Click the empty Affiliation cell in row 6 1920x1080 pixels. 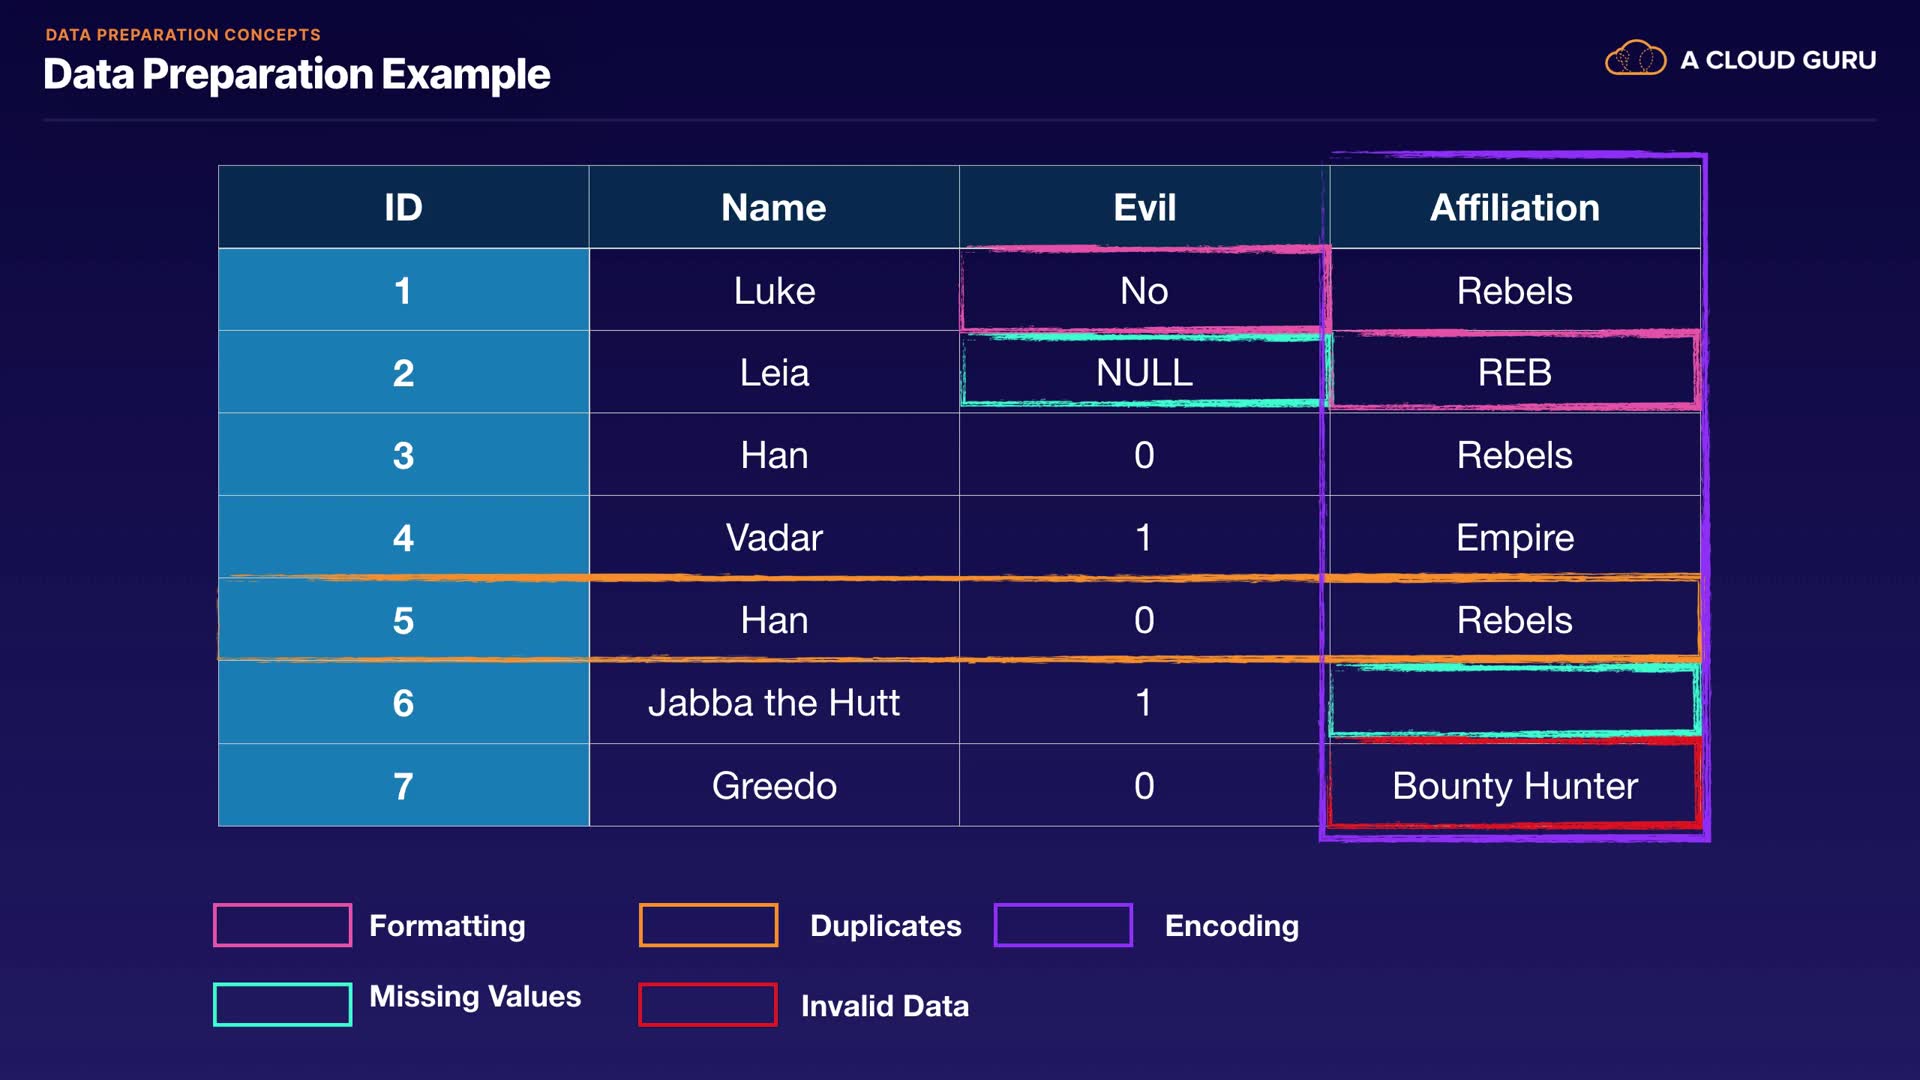1514,703
